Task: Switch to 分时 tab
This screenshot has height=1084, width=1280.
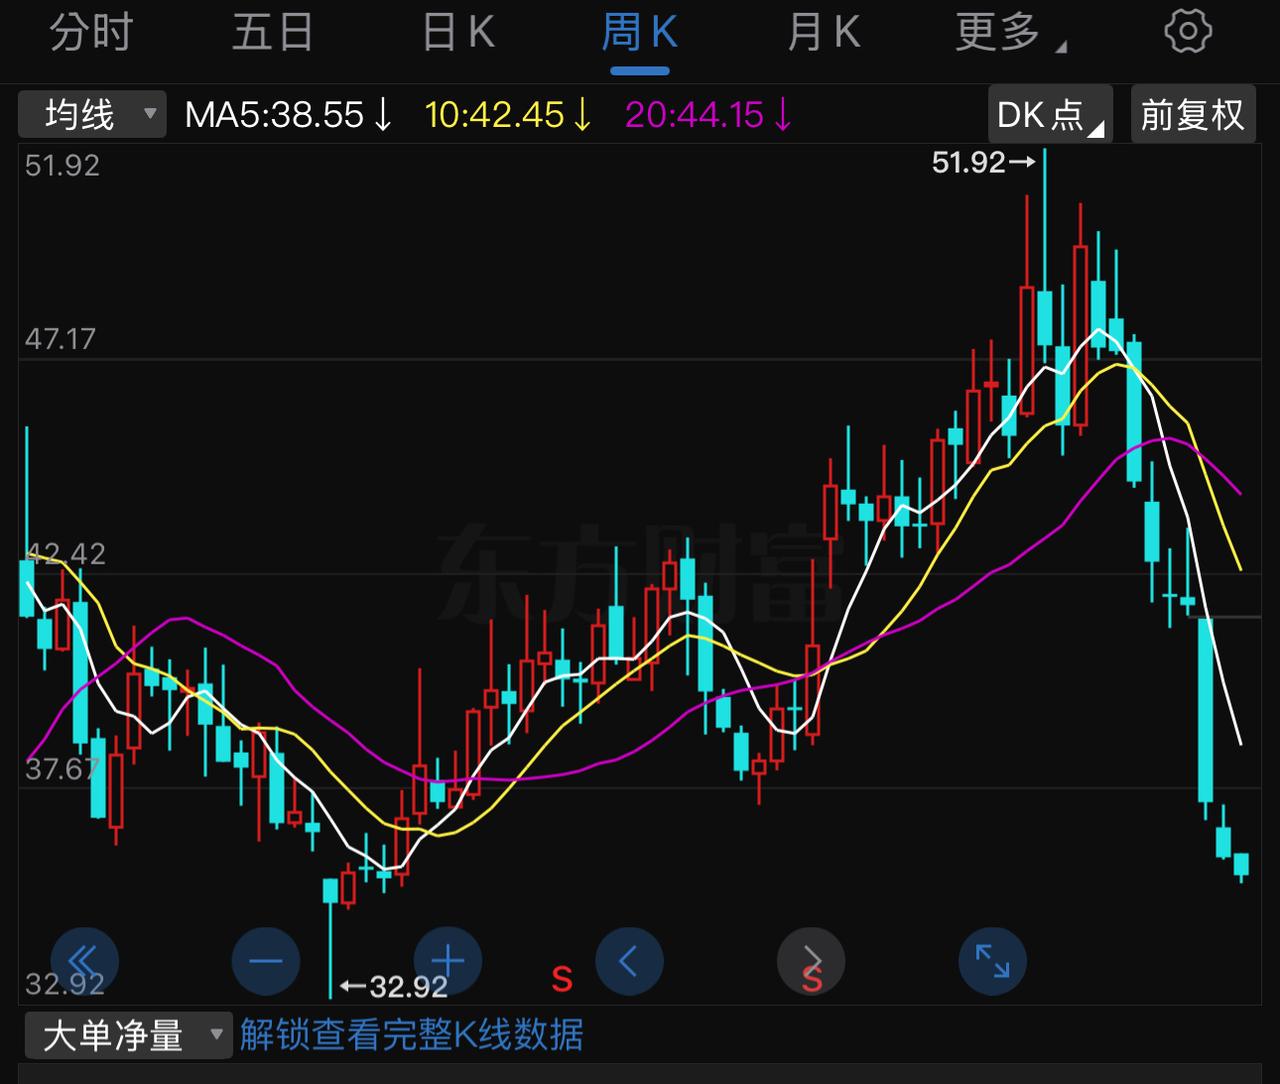Action: pyautogui.click(x=91, y=33)
